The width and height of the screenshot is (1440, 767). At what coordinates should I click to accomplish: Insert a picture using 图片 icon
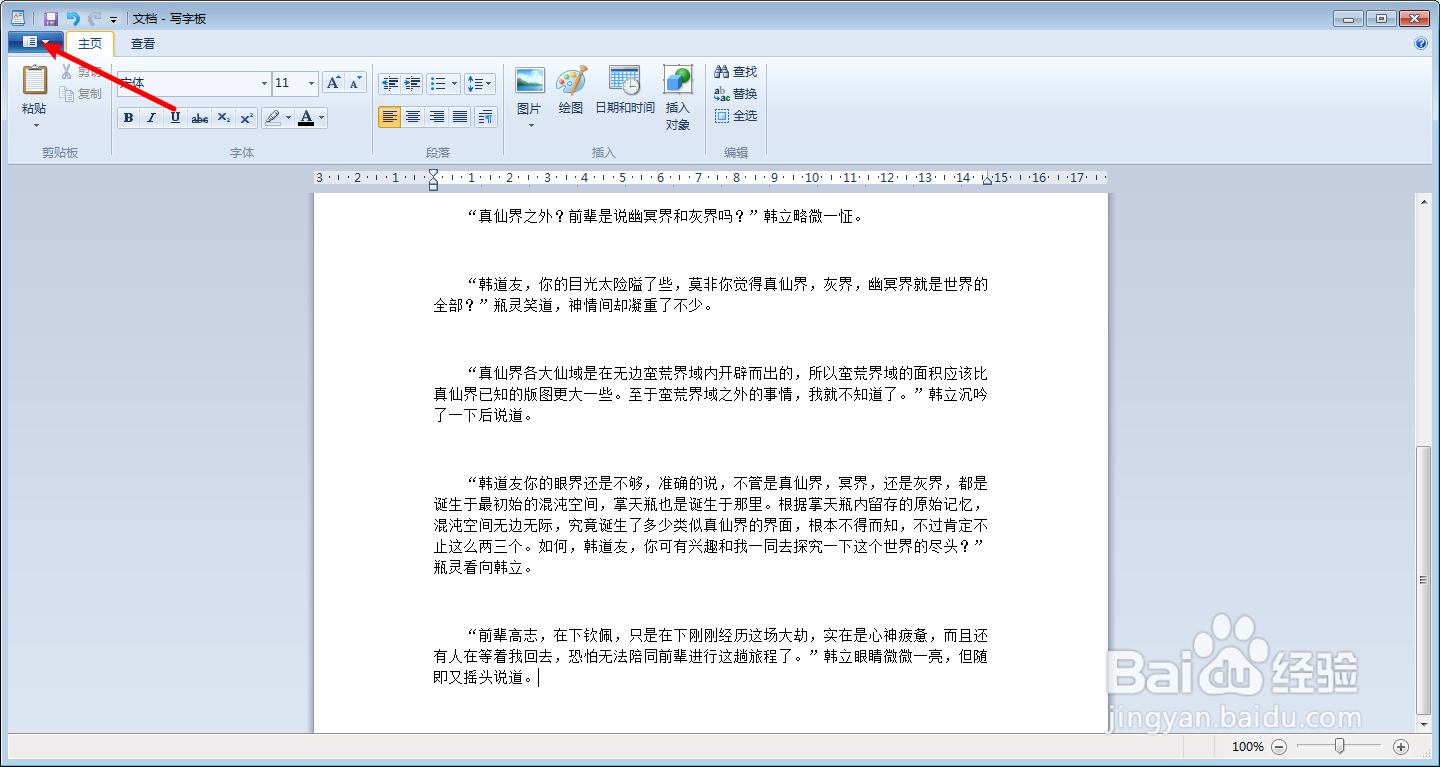click(530, 80)
